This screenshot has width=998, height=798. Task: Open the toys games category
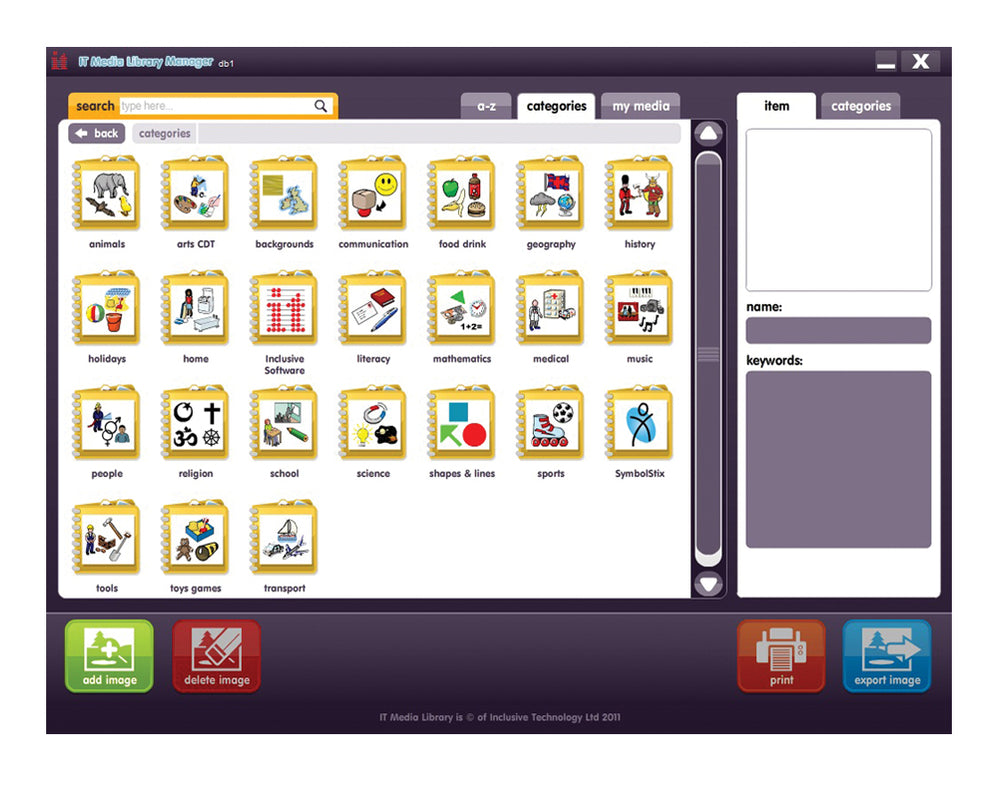coord(195,537)
